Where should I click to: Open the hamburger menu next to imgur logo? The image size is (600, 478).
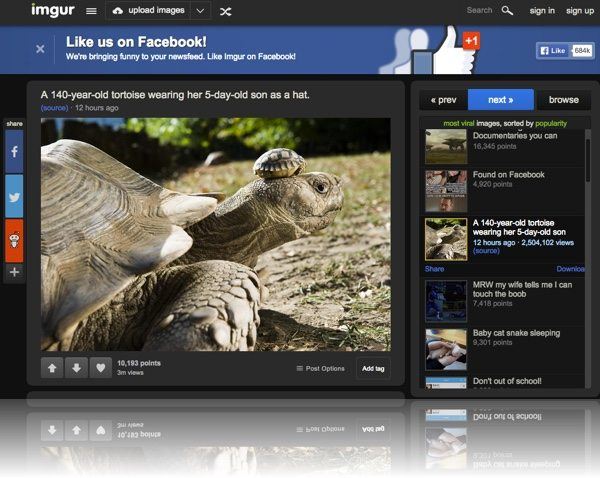91,11
